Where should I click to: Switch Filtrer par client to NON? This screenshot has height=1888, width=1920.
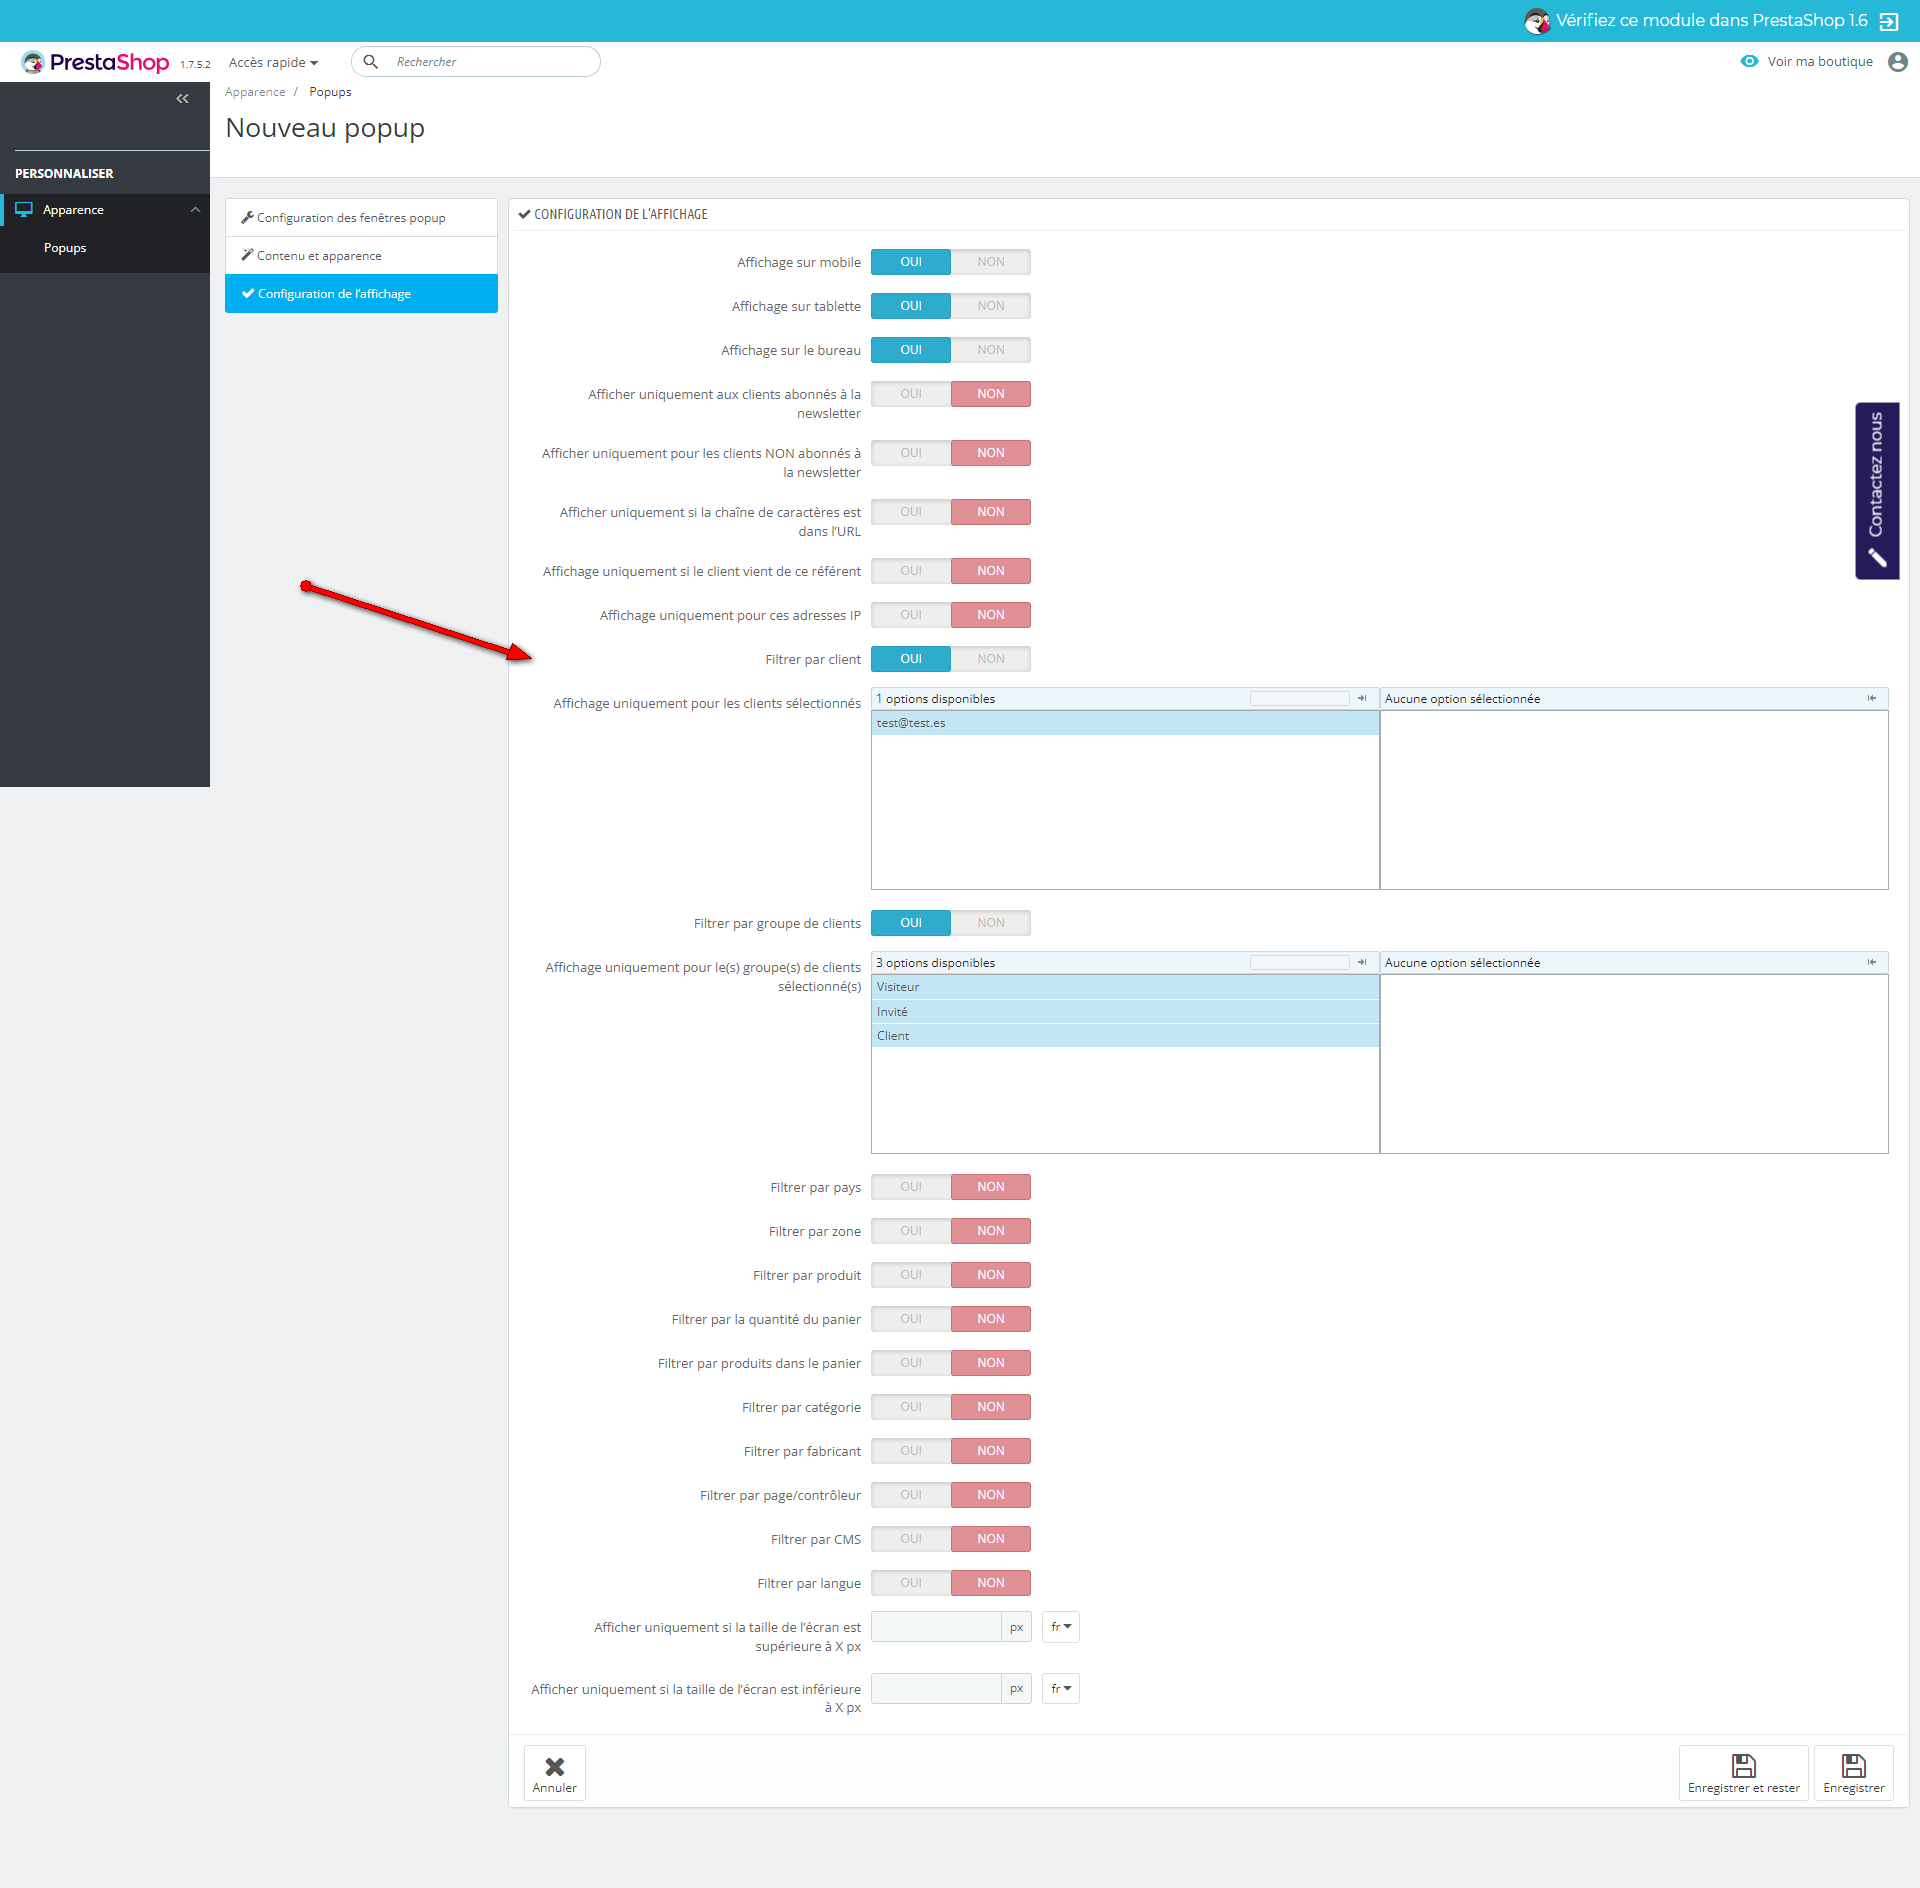[x=990, y=659]
